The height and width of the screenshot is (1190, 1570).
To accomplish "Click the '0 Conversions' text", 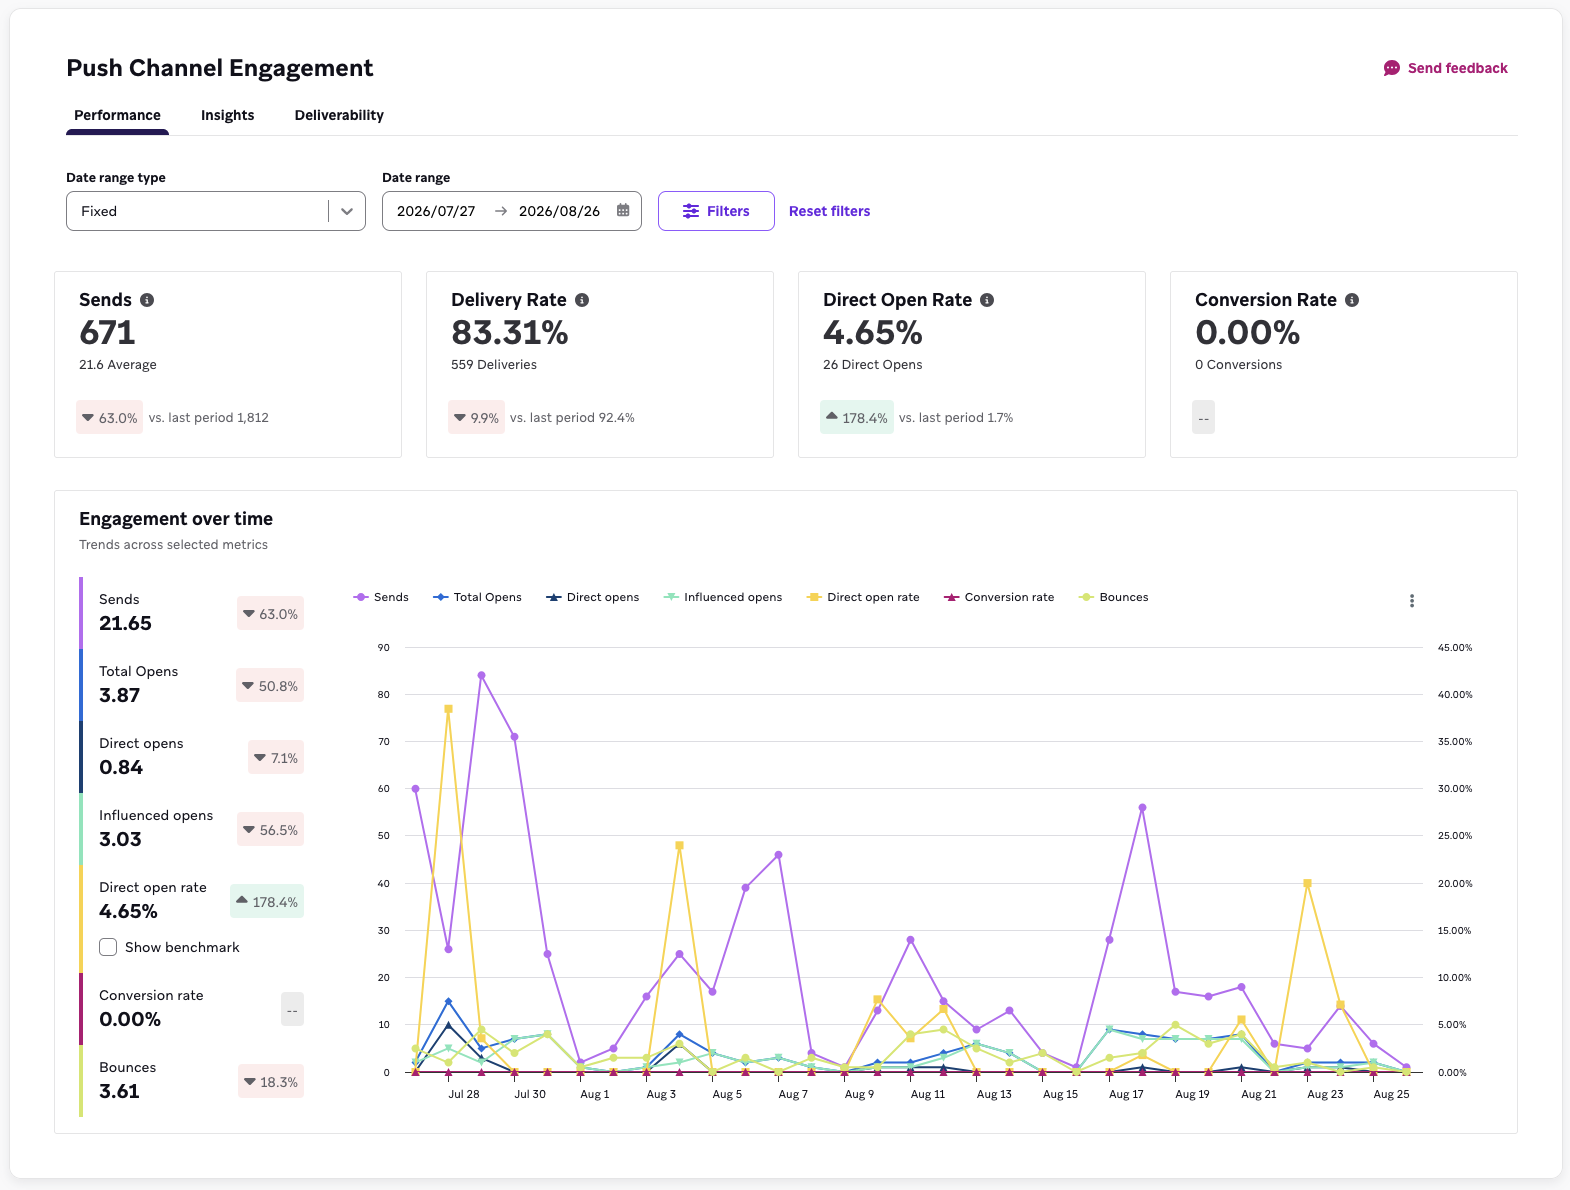I will 1238,365.
